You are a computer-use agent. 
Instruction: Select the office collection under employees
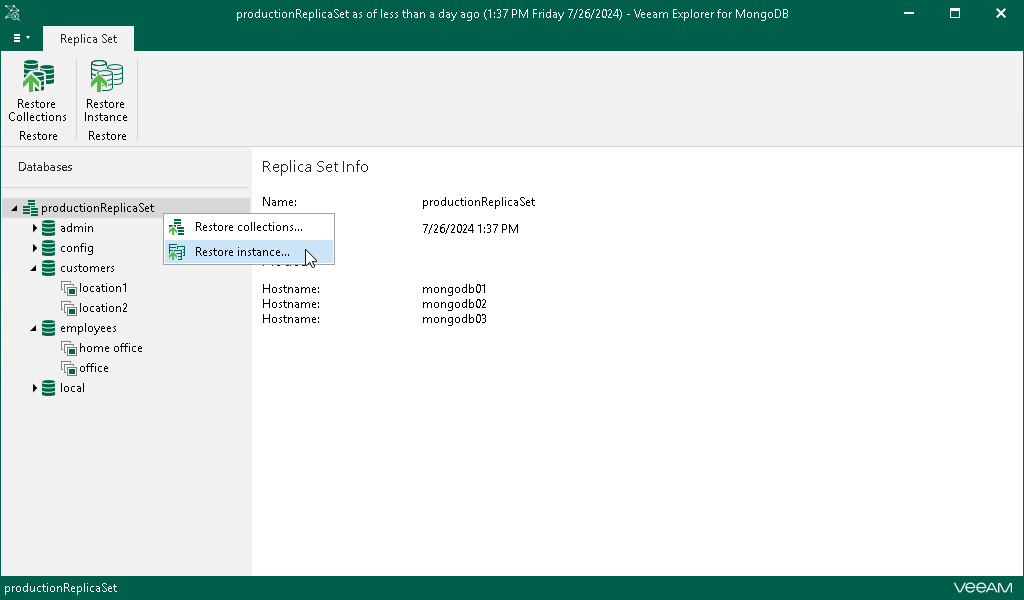click(93, 368)
